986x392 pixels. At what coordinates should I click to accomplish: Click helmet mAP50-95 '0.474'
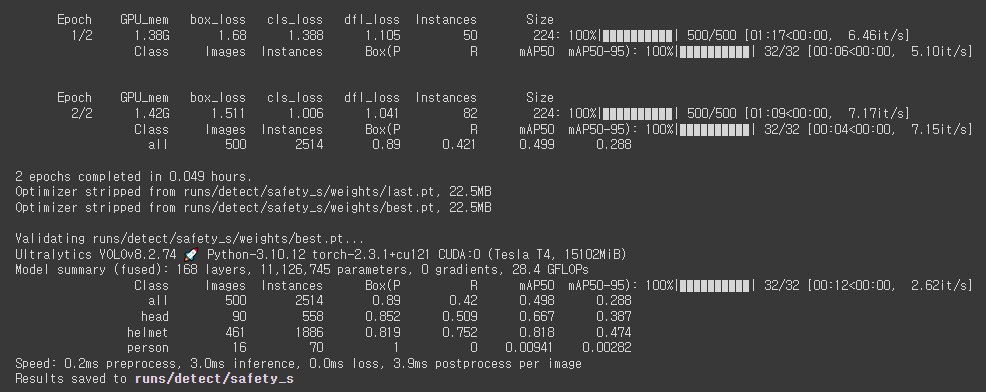614,332
